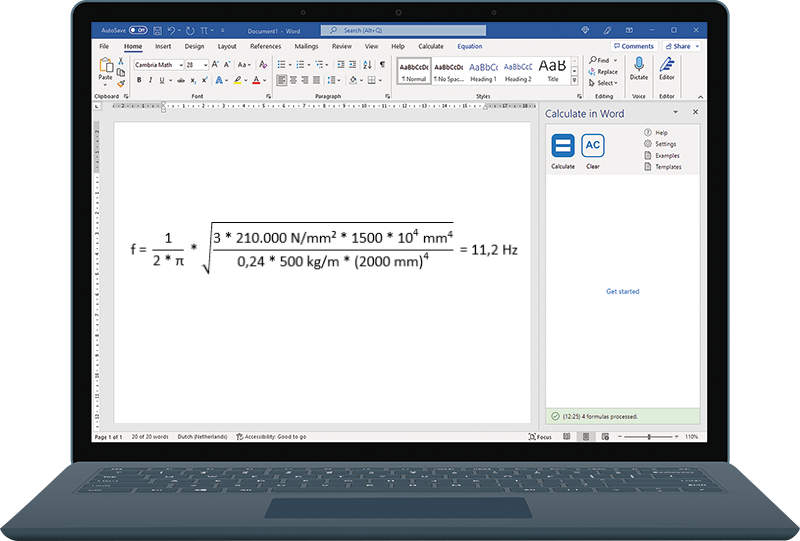Switch to Focus mode in status bar
The width and height of the screenshot is (800, 541).
(540, 437)
